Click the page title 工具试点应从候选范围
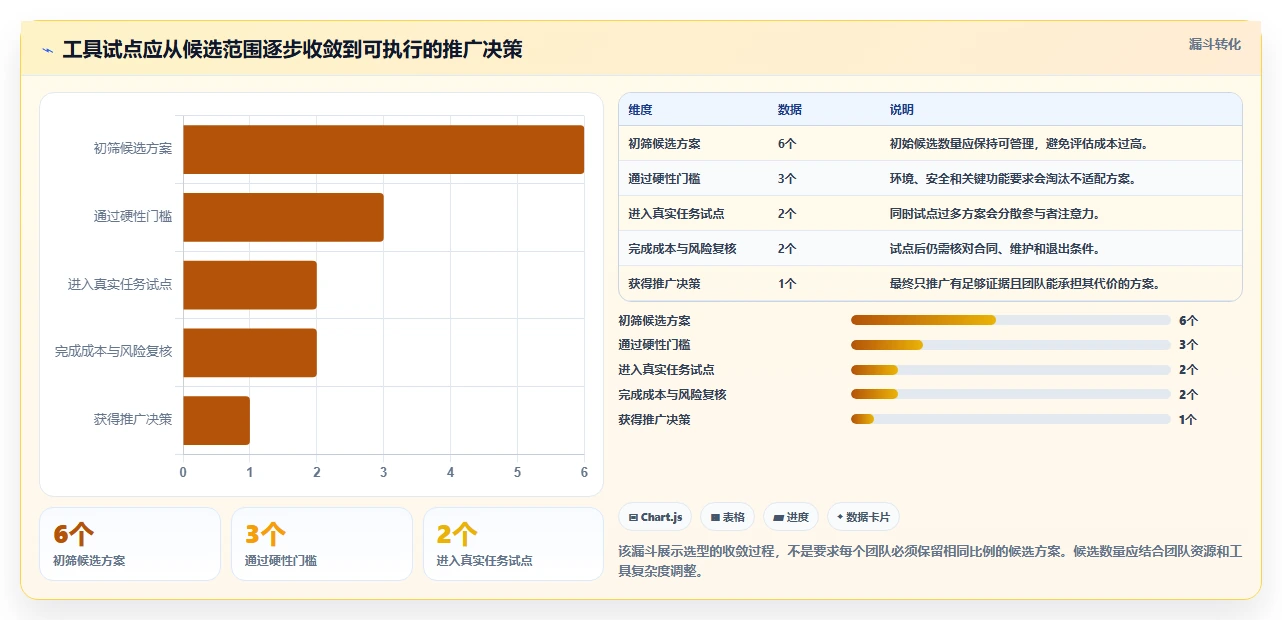Image resolution: width=1282 pixels, height=620 pixels. click(x=292, y=50)
